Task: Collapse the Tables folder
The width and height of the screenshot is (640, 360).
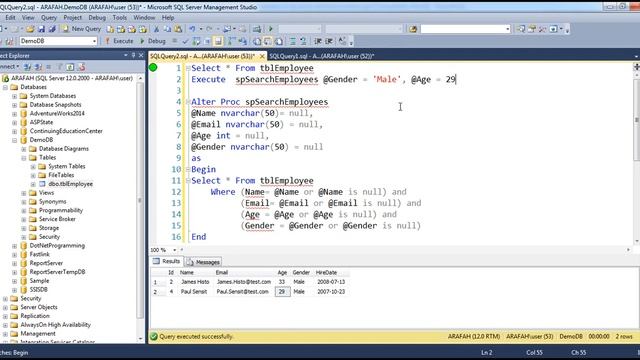Action: tap(24, 158)
